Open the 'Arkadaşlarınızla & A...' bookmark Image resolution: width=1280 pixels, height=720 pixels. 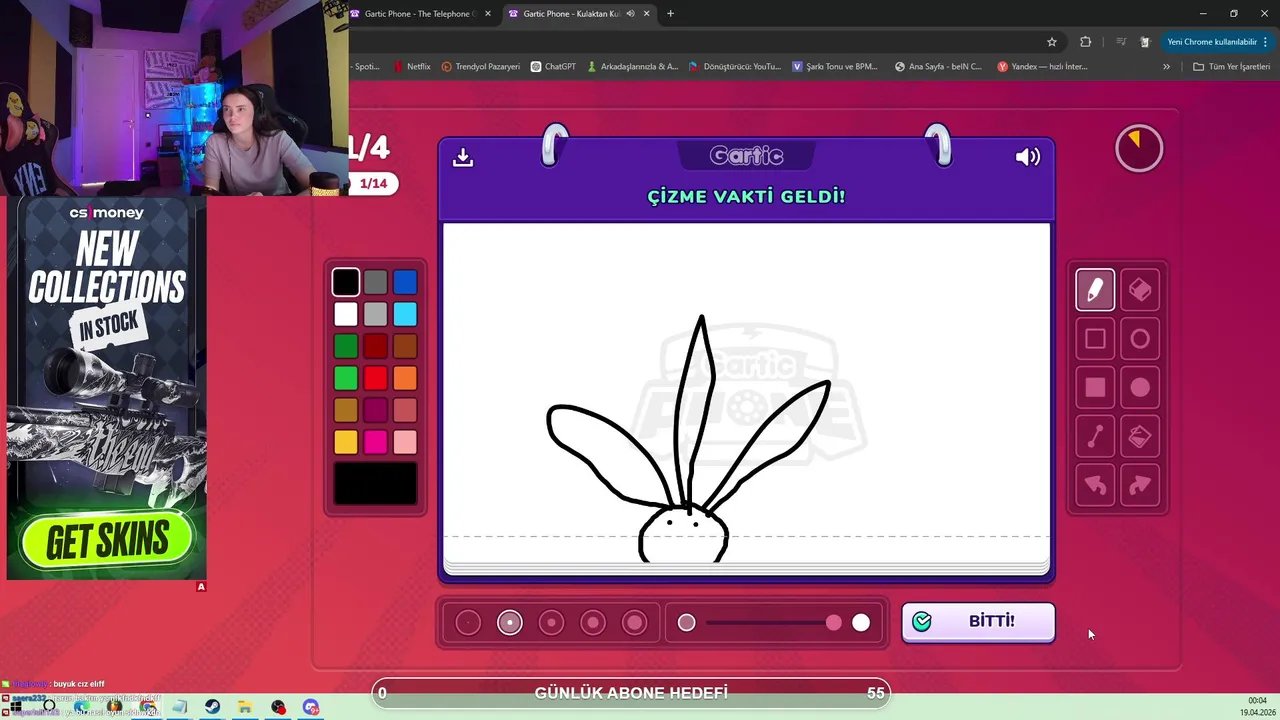click(632, 67)
